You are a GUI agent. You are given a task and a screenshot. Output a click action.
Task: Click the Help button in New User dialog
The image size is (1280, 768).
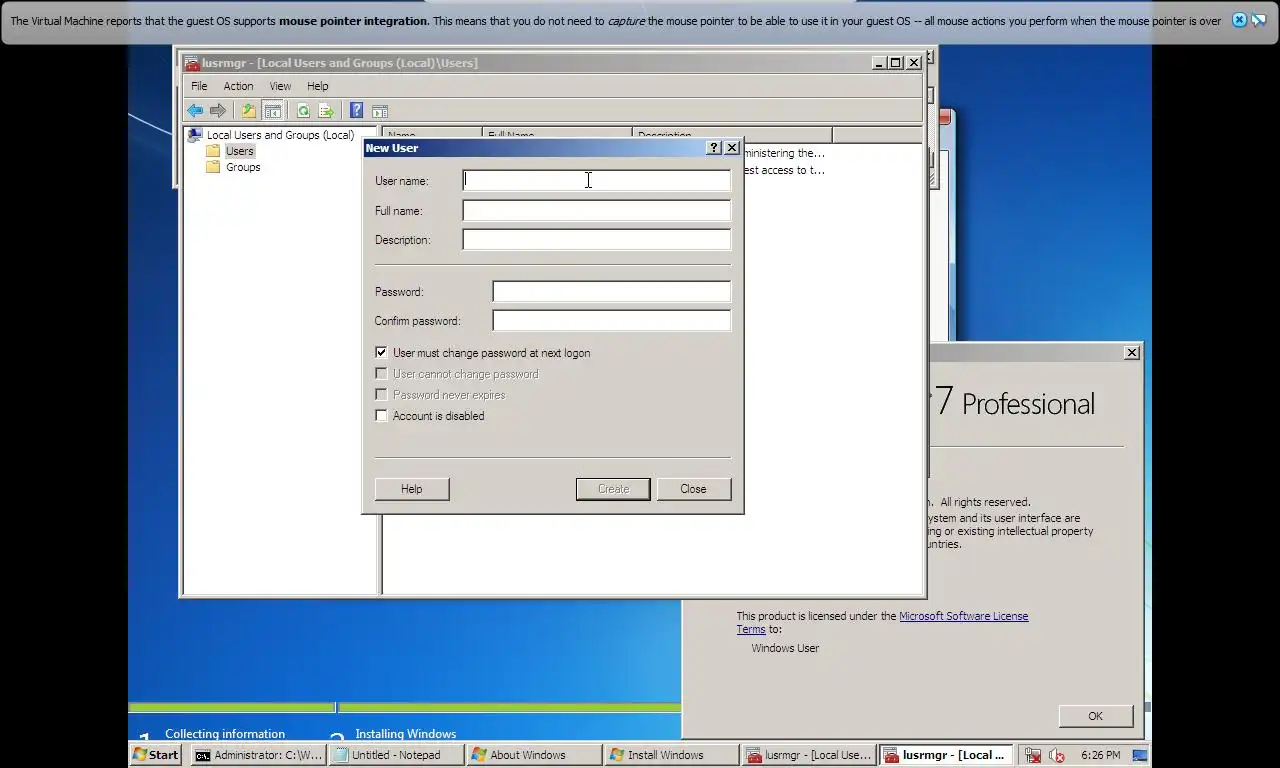tap(412, 489)
